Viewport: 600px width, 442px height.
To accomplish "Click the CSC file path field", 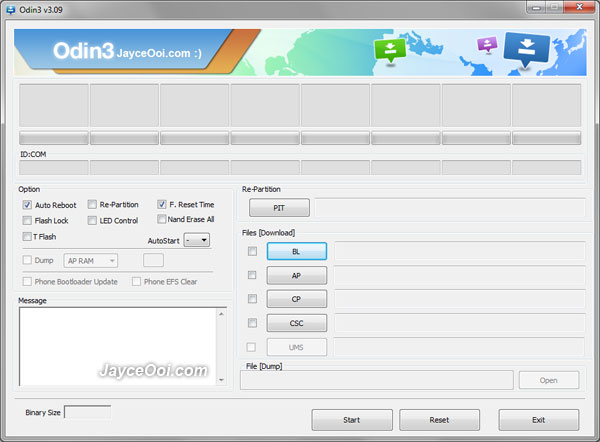I will (460, 323).
